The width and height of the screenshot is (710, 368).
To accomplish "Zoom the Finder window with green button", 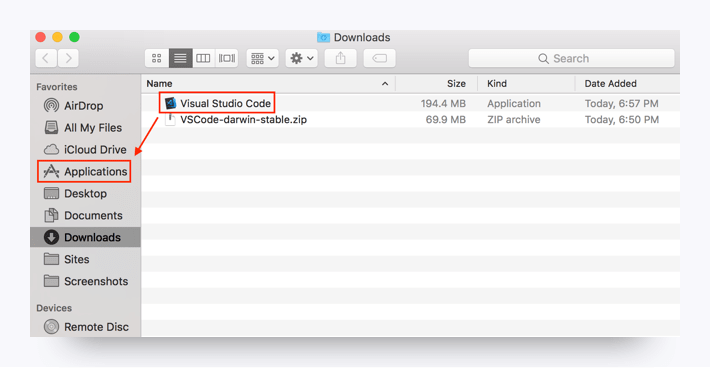I will 74,37.
